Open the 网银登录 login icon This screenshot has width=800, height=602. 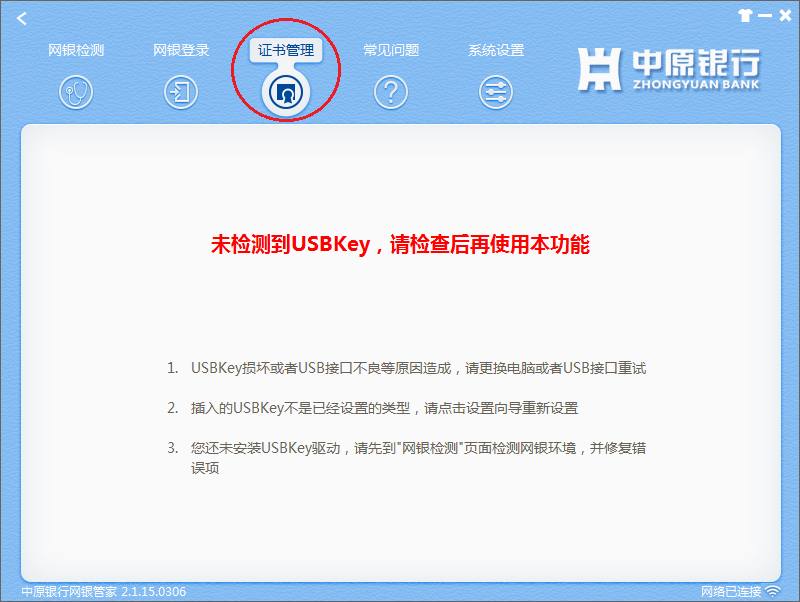pos(181,92)
